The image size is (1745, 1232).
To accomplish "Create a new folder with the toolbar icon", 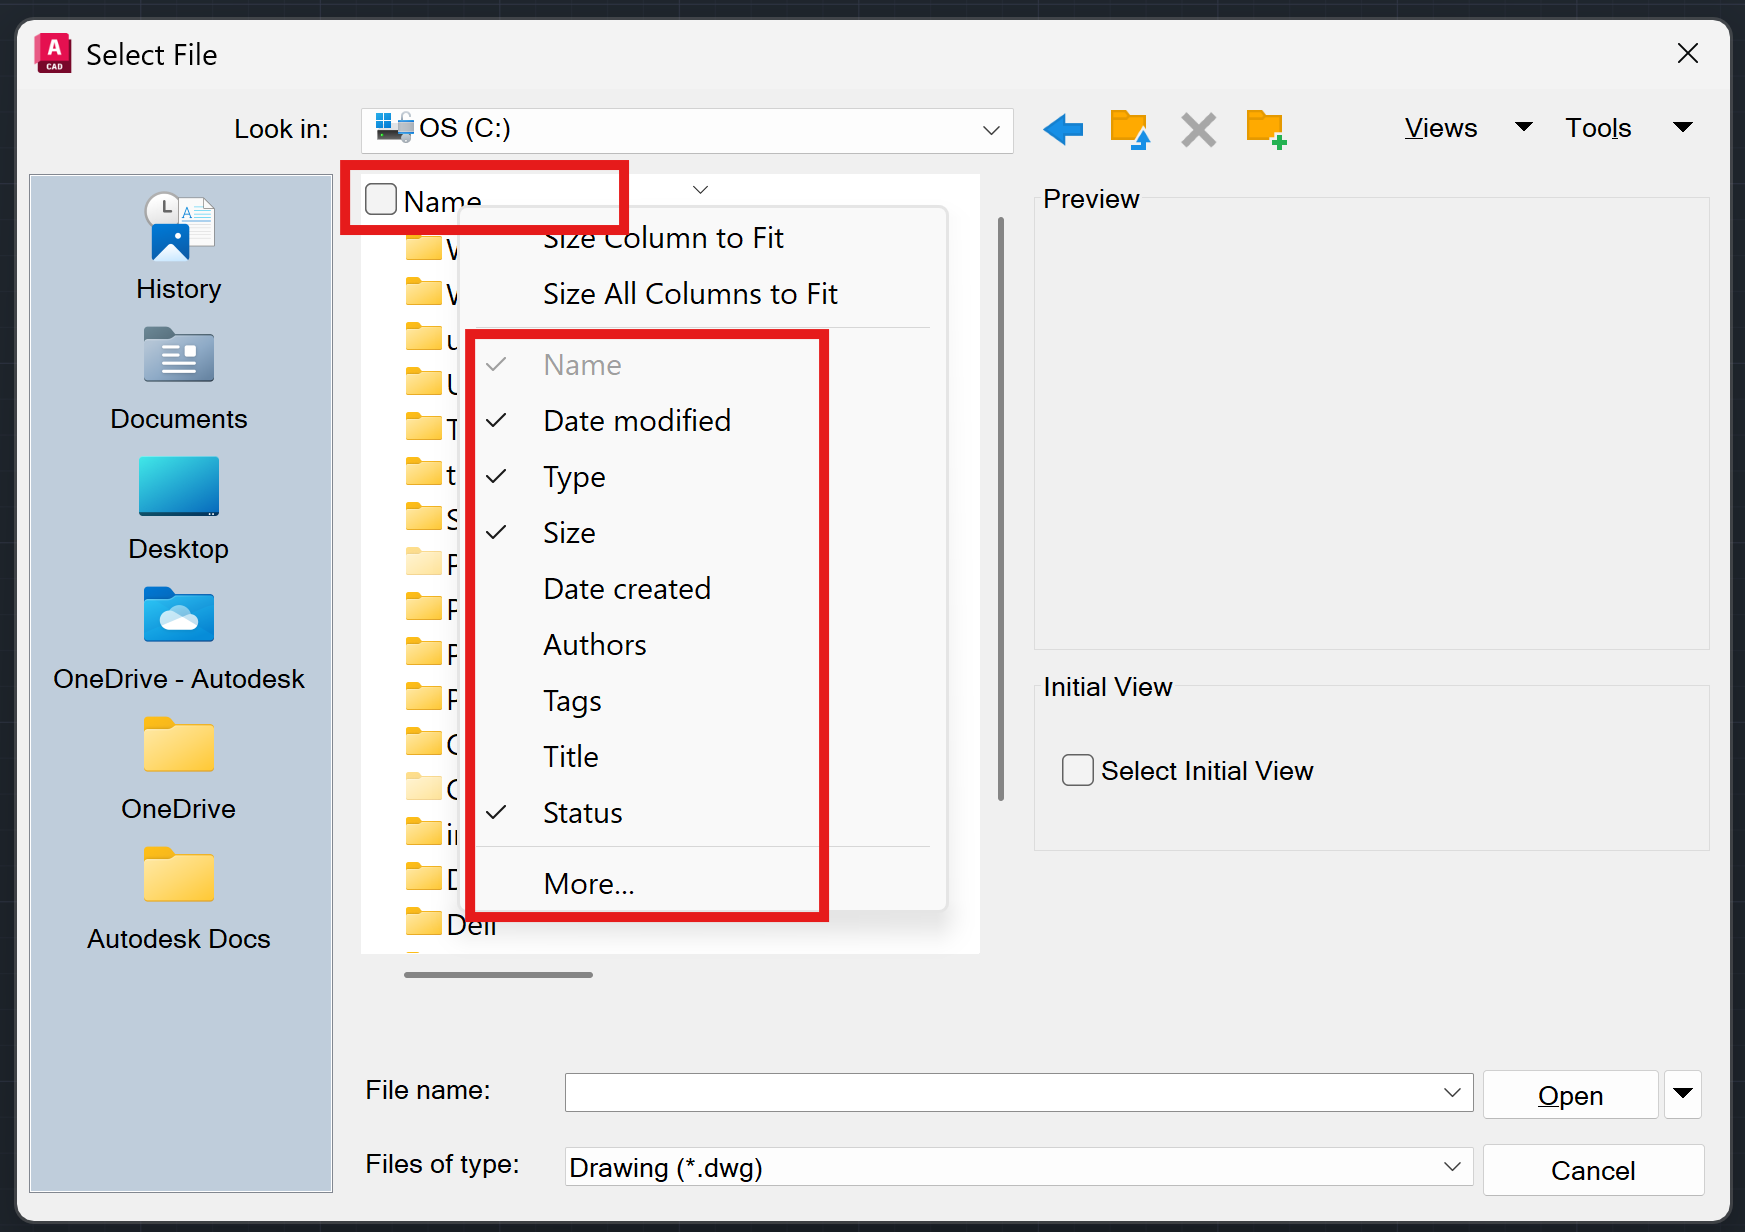I will pyautogui.click(x=1265, y=129).
